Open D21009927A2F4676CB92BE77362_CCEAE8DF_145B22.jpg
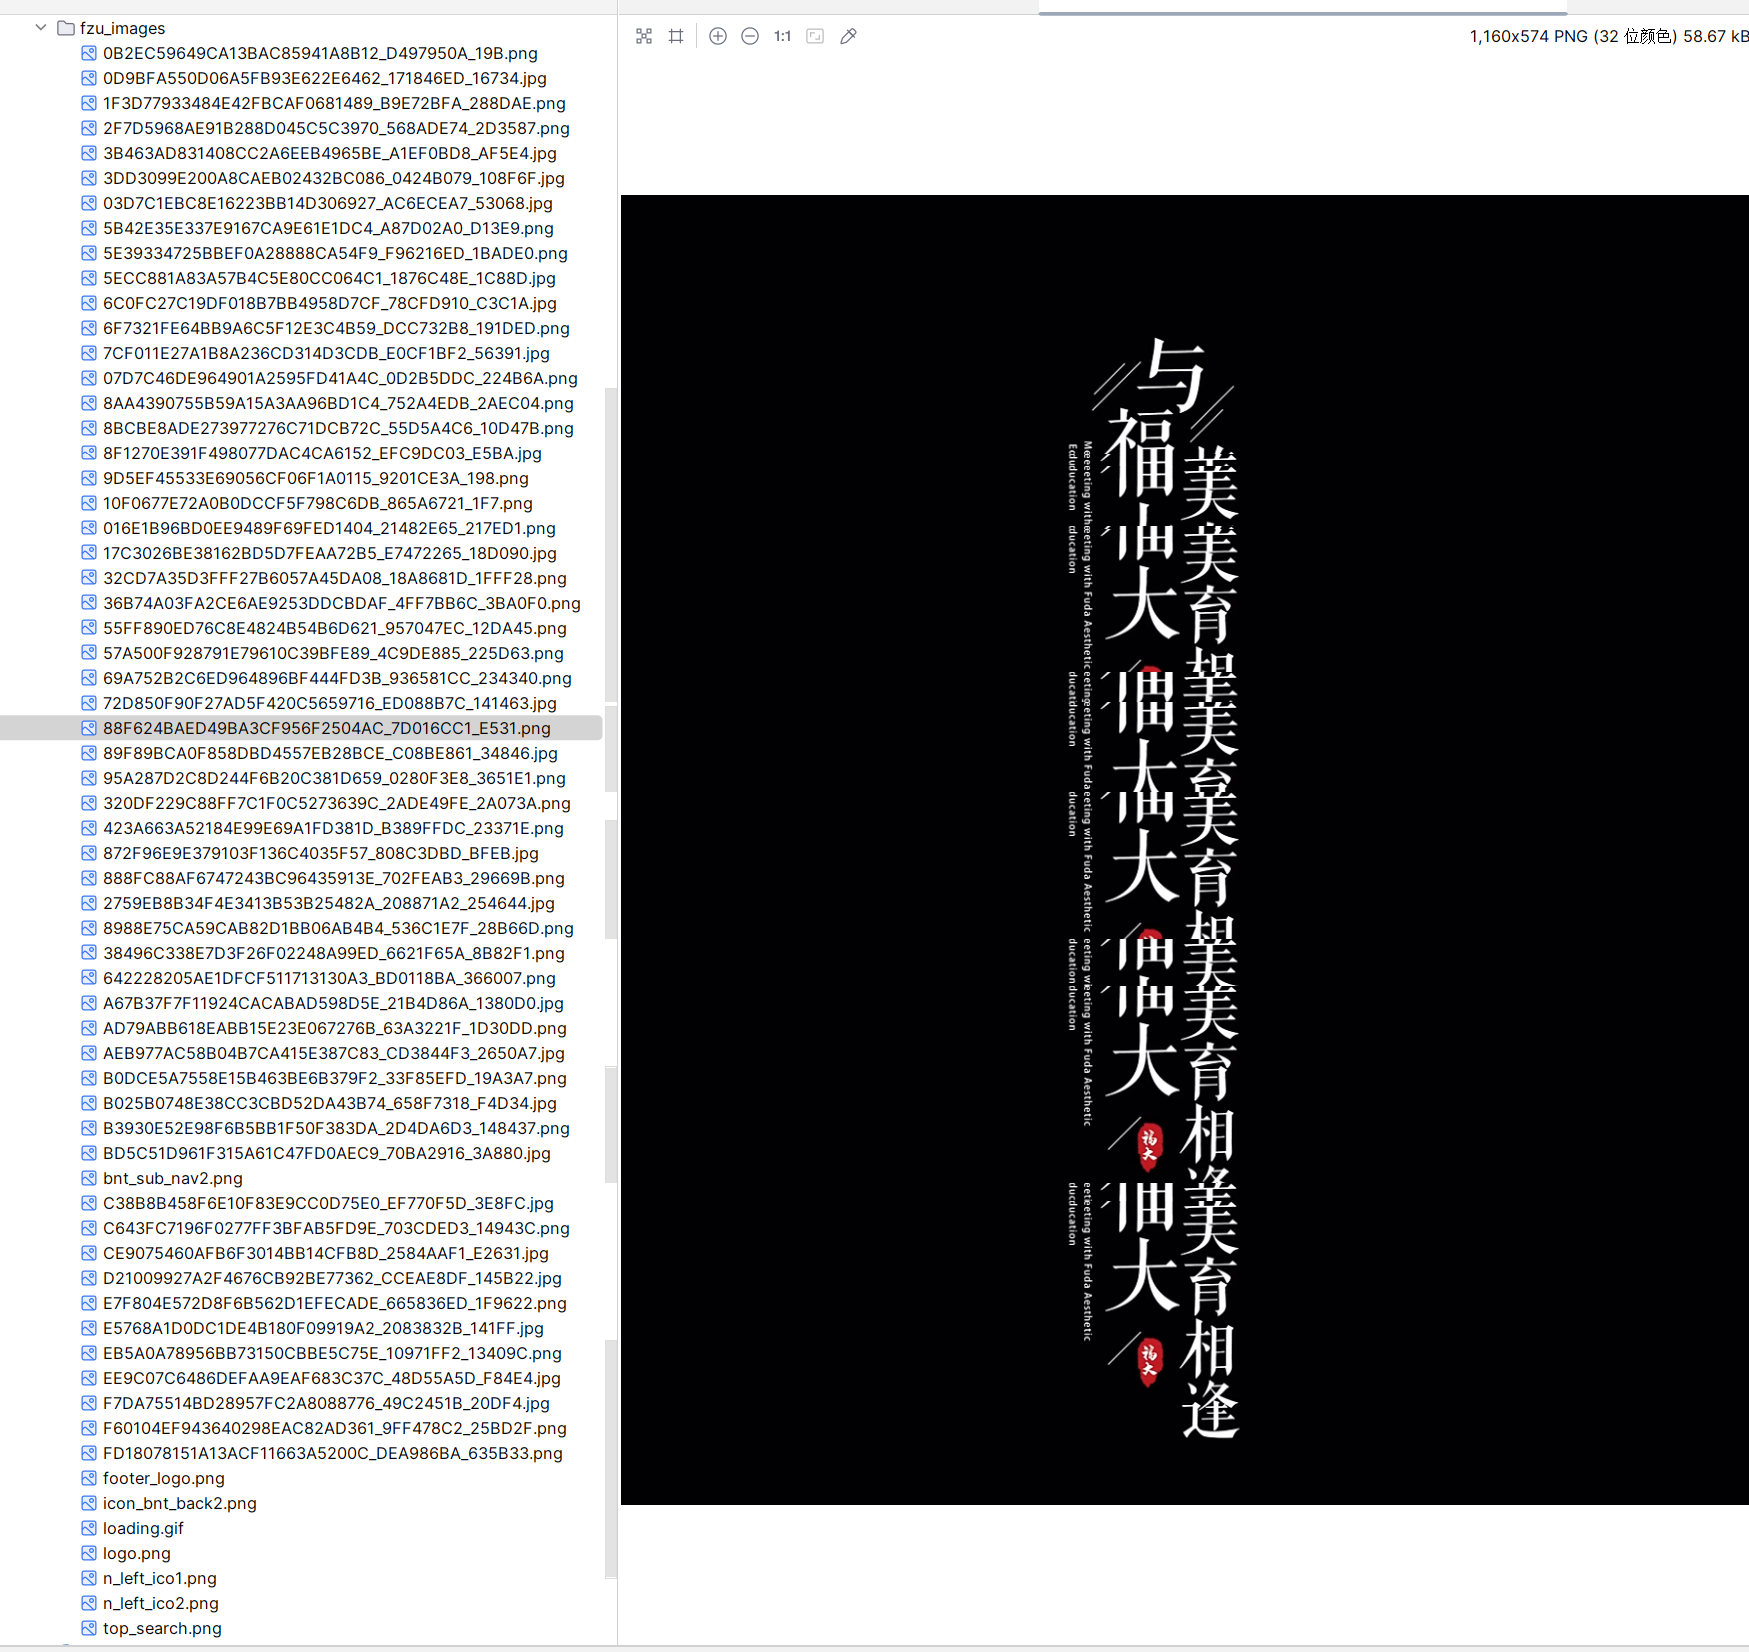The image size is (1749, 1652). [332, 1278]
